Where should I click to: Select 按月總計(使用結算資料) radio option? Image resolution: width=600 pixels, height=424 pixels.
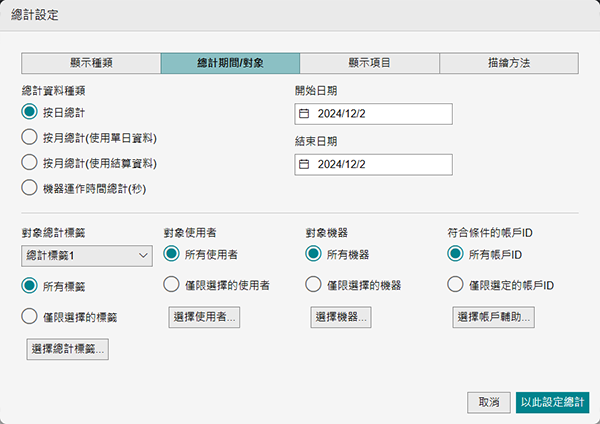[30, 162]
